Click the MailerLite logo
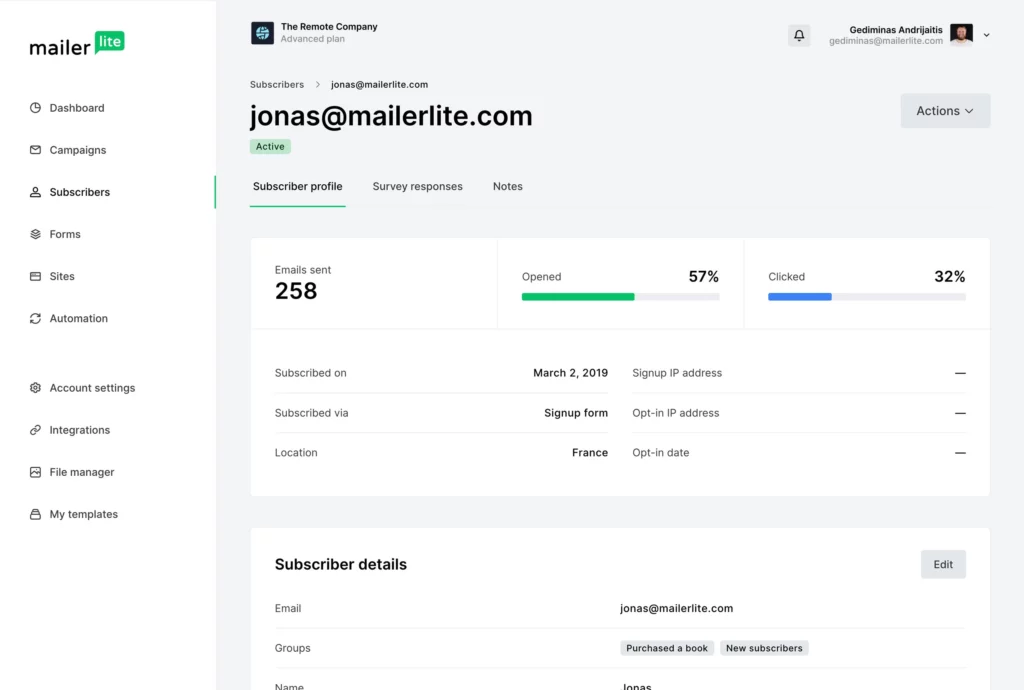 77,45
